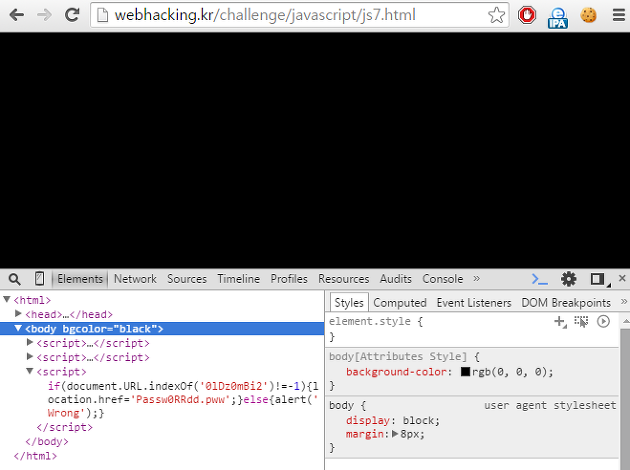
Task: Add new style rule plus icon
Action: [x=560, y=321]
